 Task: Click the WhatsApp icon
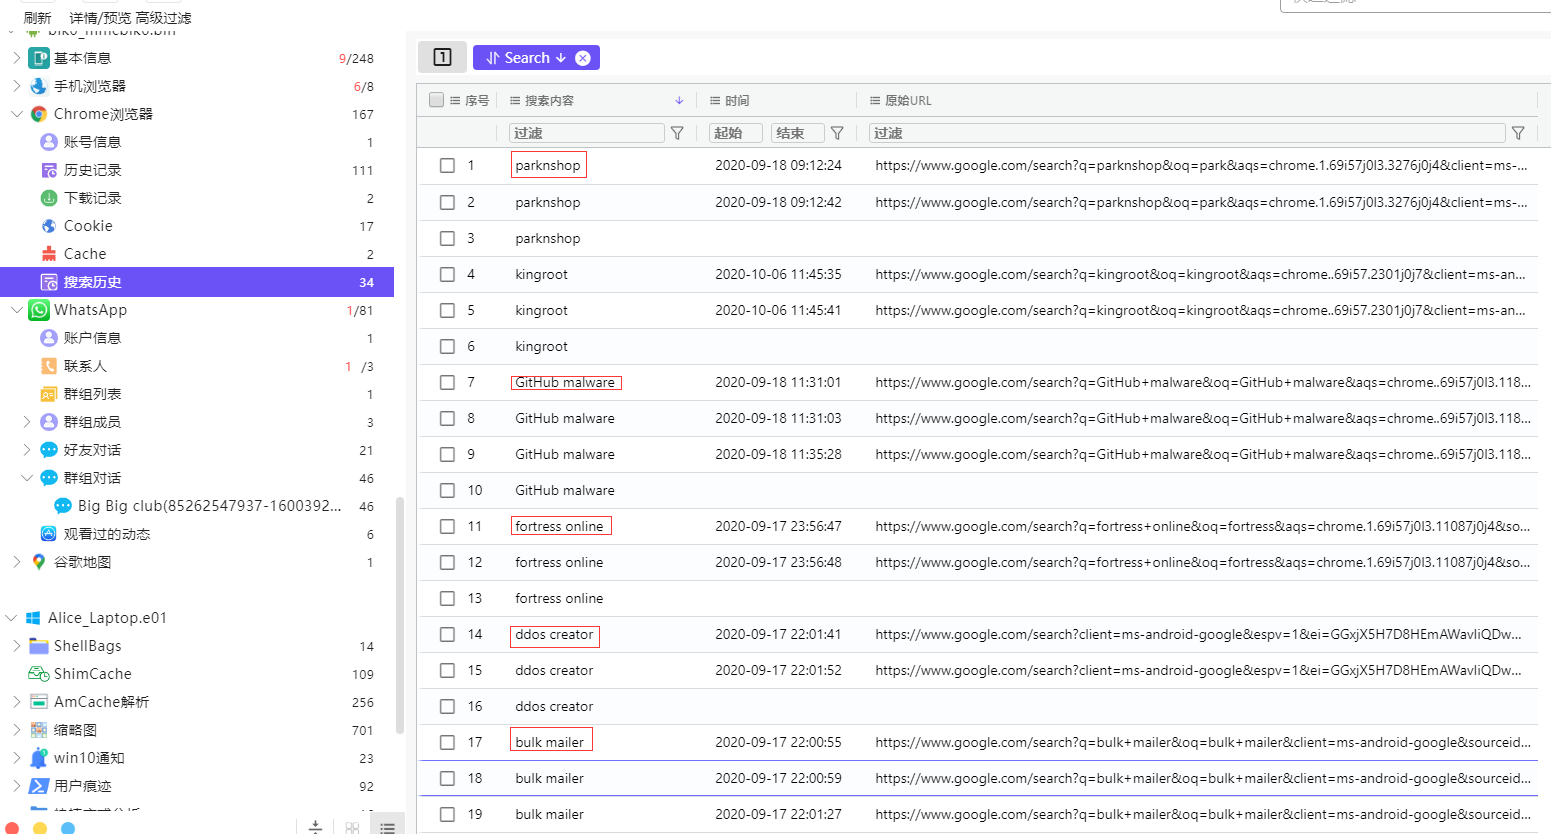tap(39, 310)
